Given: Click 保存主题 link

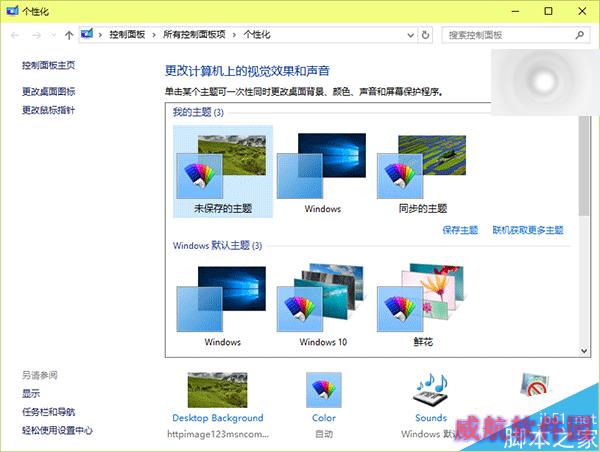Looking at the screenshot, I should pos(460,230).
